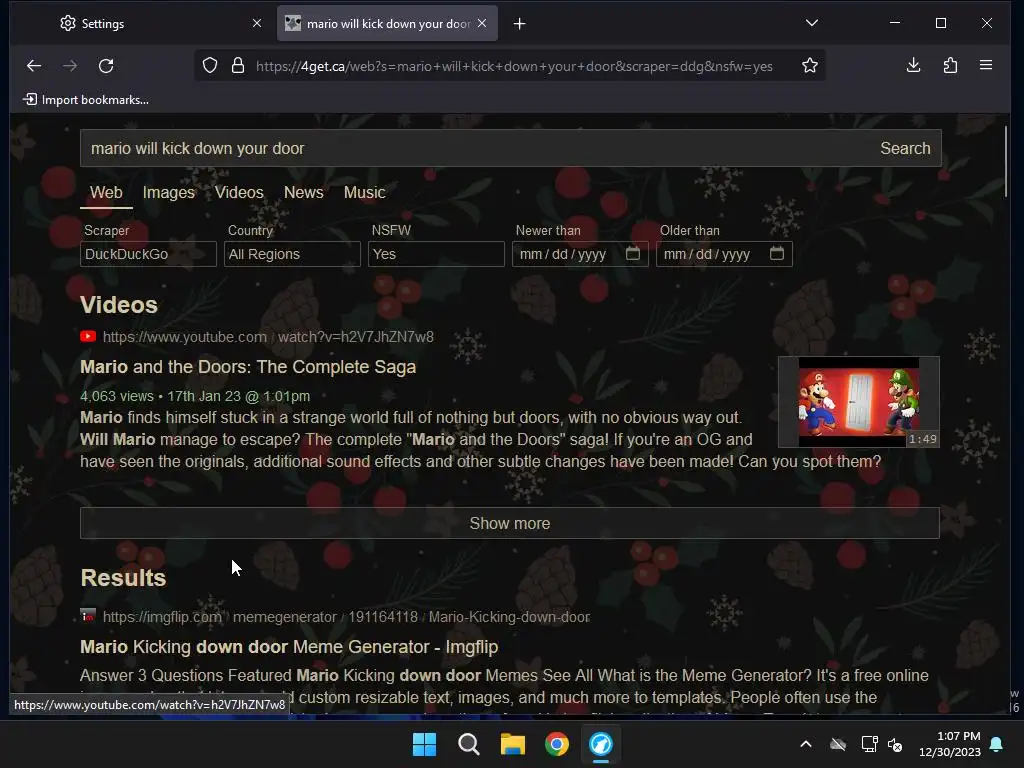This screenshot has height=768, width=1024.
Task: Bookmark this page with the star
Action: click(810, 65)
